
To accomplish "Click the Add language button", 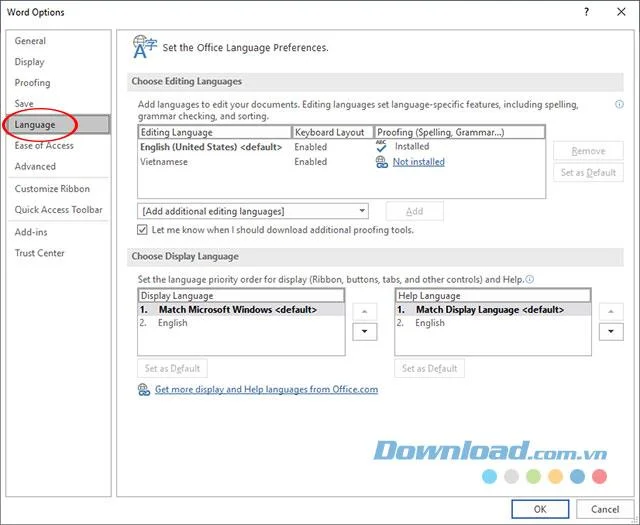I will pos(415,211).
